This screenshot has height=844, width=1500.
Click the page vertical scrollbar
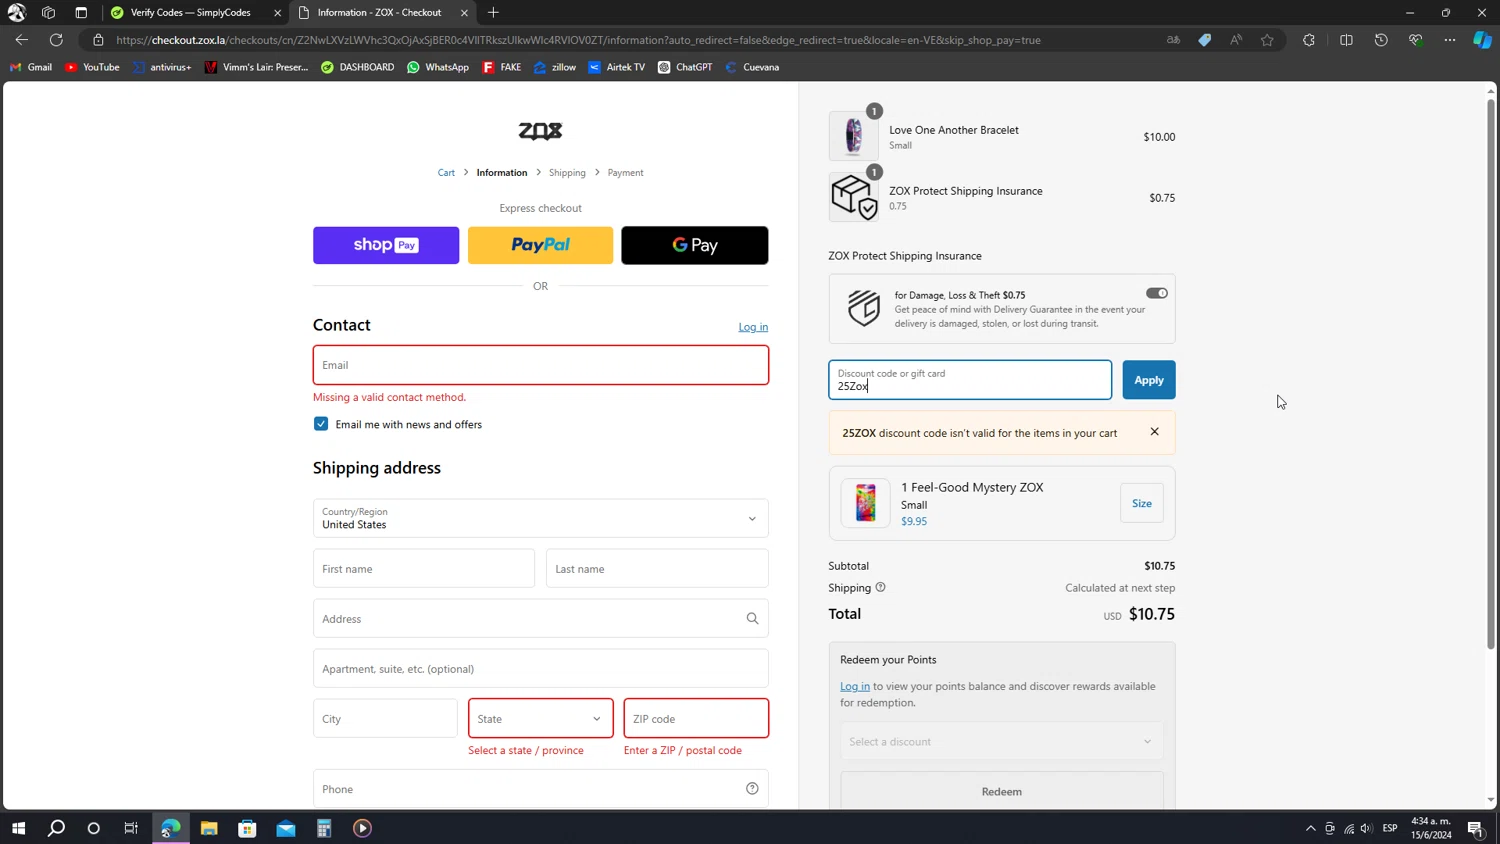coord(1490,375)
